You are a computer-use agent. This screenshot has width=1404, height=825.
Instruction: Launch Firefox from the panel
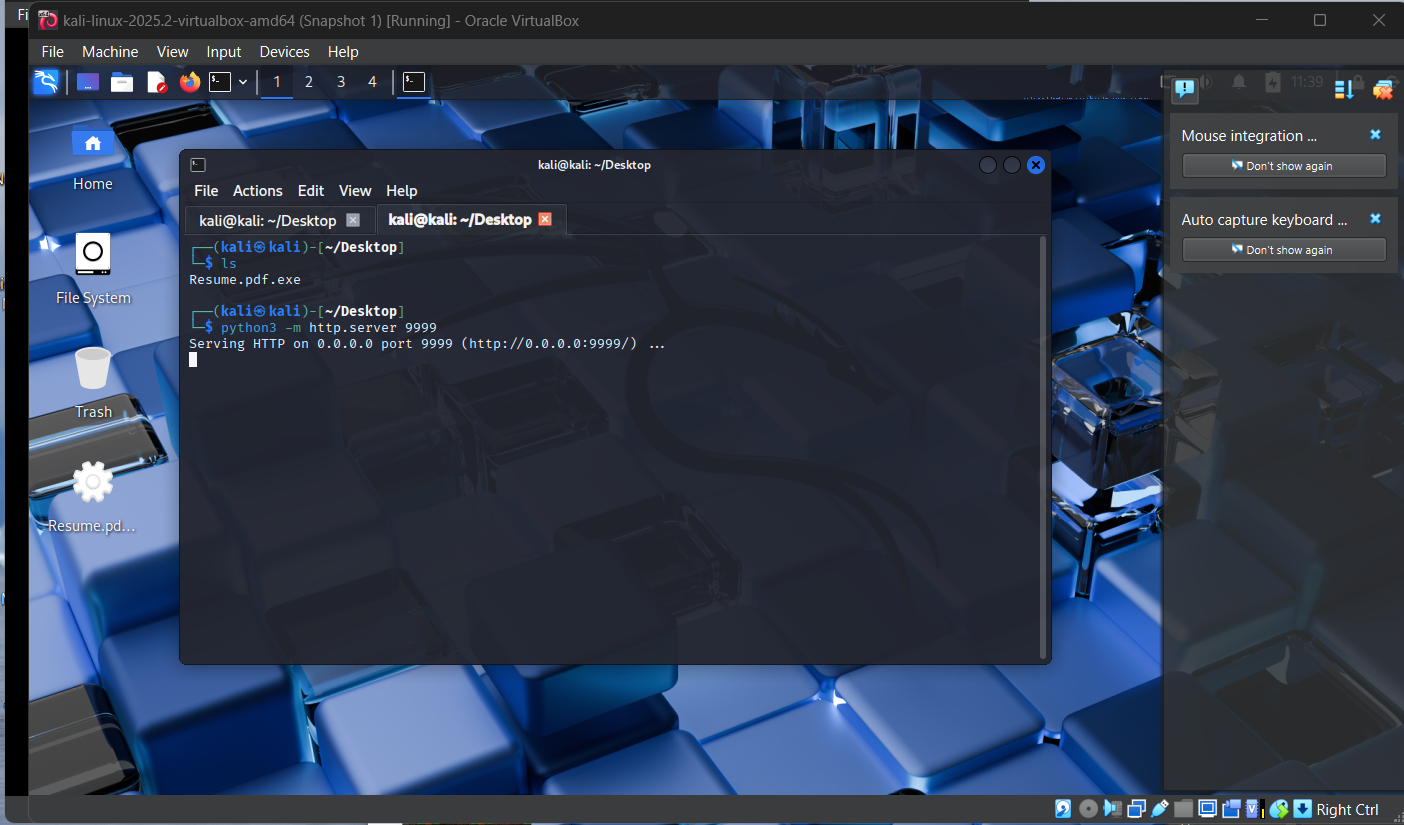(189, 81)
